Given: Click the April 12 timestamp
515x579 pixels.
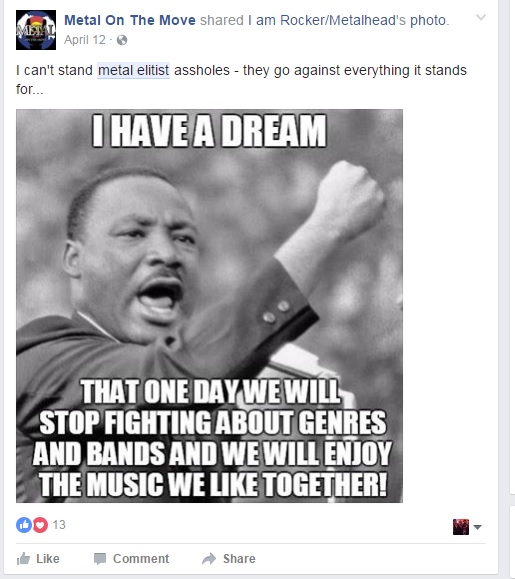Looking at the screenshot, I should (x=85, y=40).
